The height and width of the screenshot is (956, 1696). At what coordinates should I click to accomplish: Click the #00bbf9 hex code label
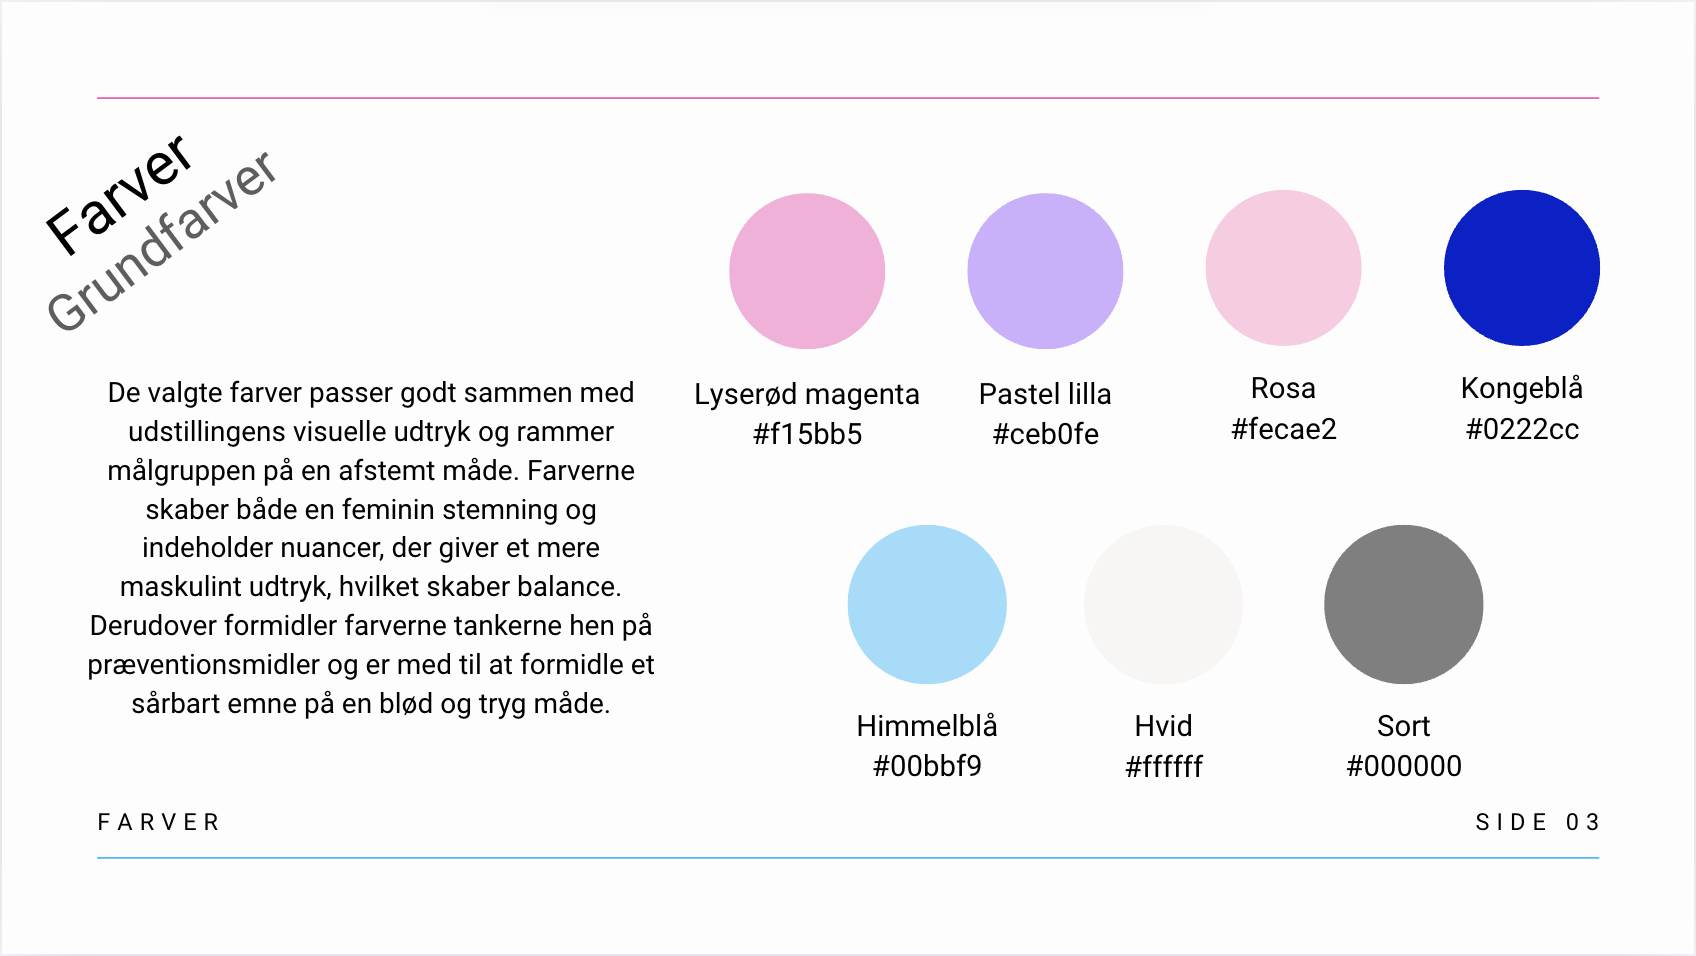[927, 766]
